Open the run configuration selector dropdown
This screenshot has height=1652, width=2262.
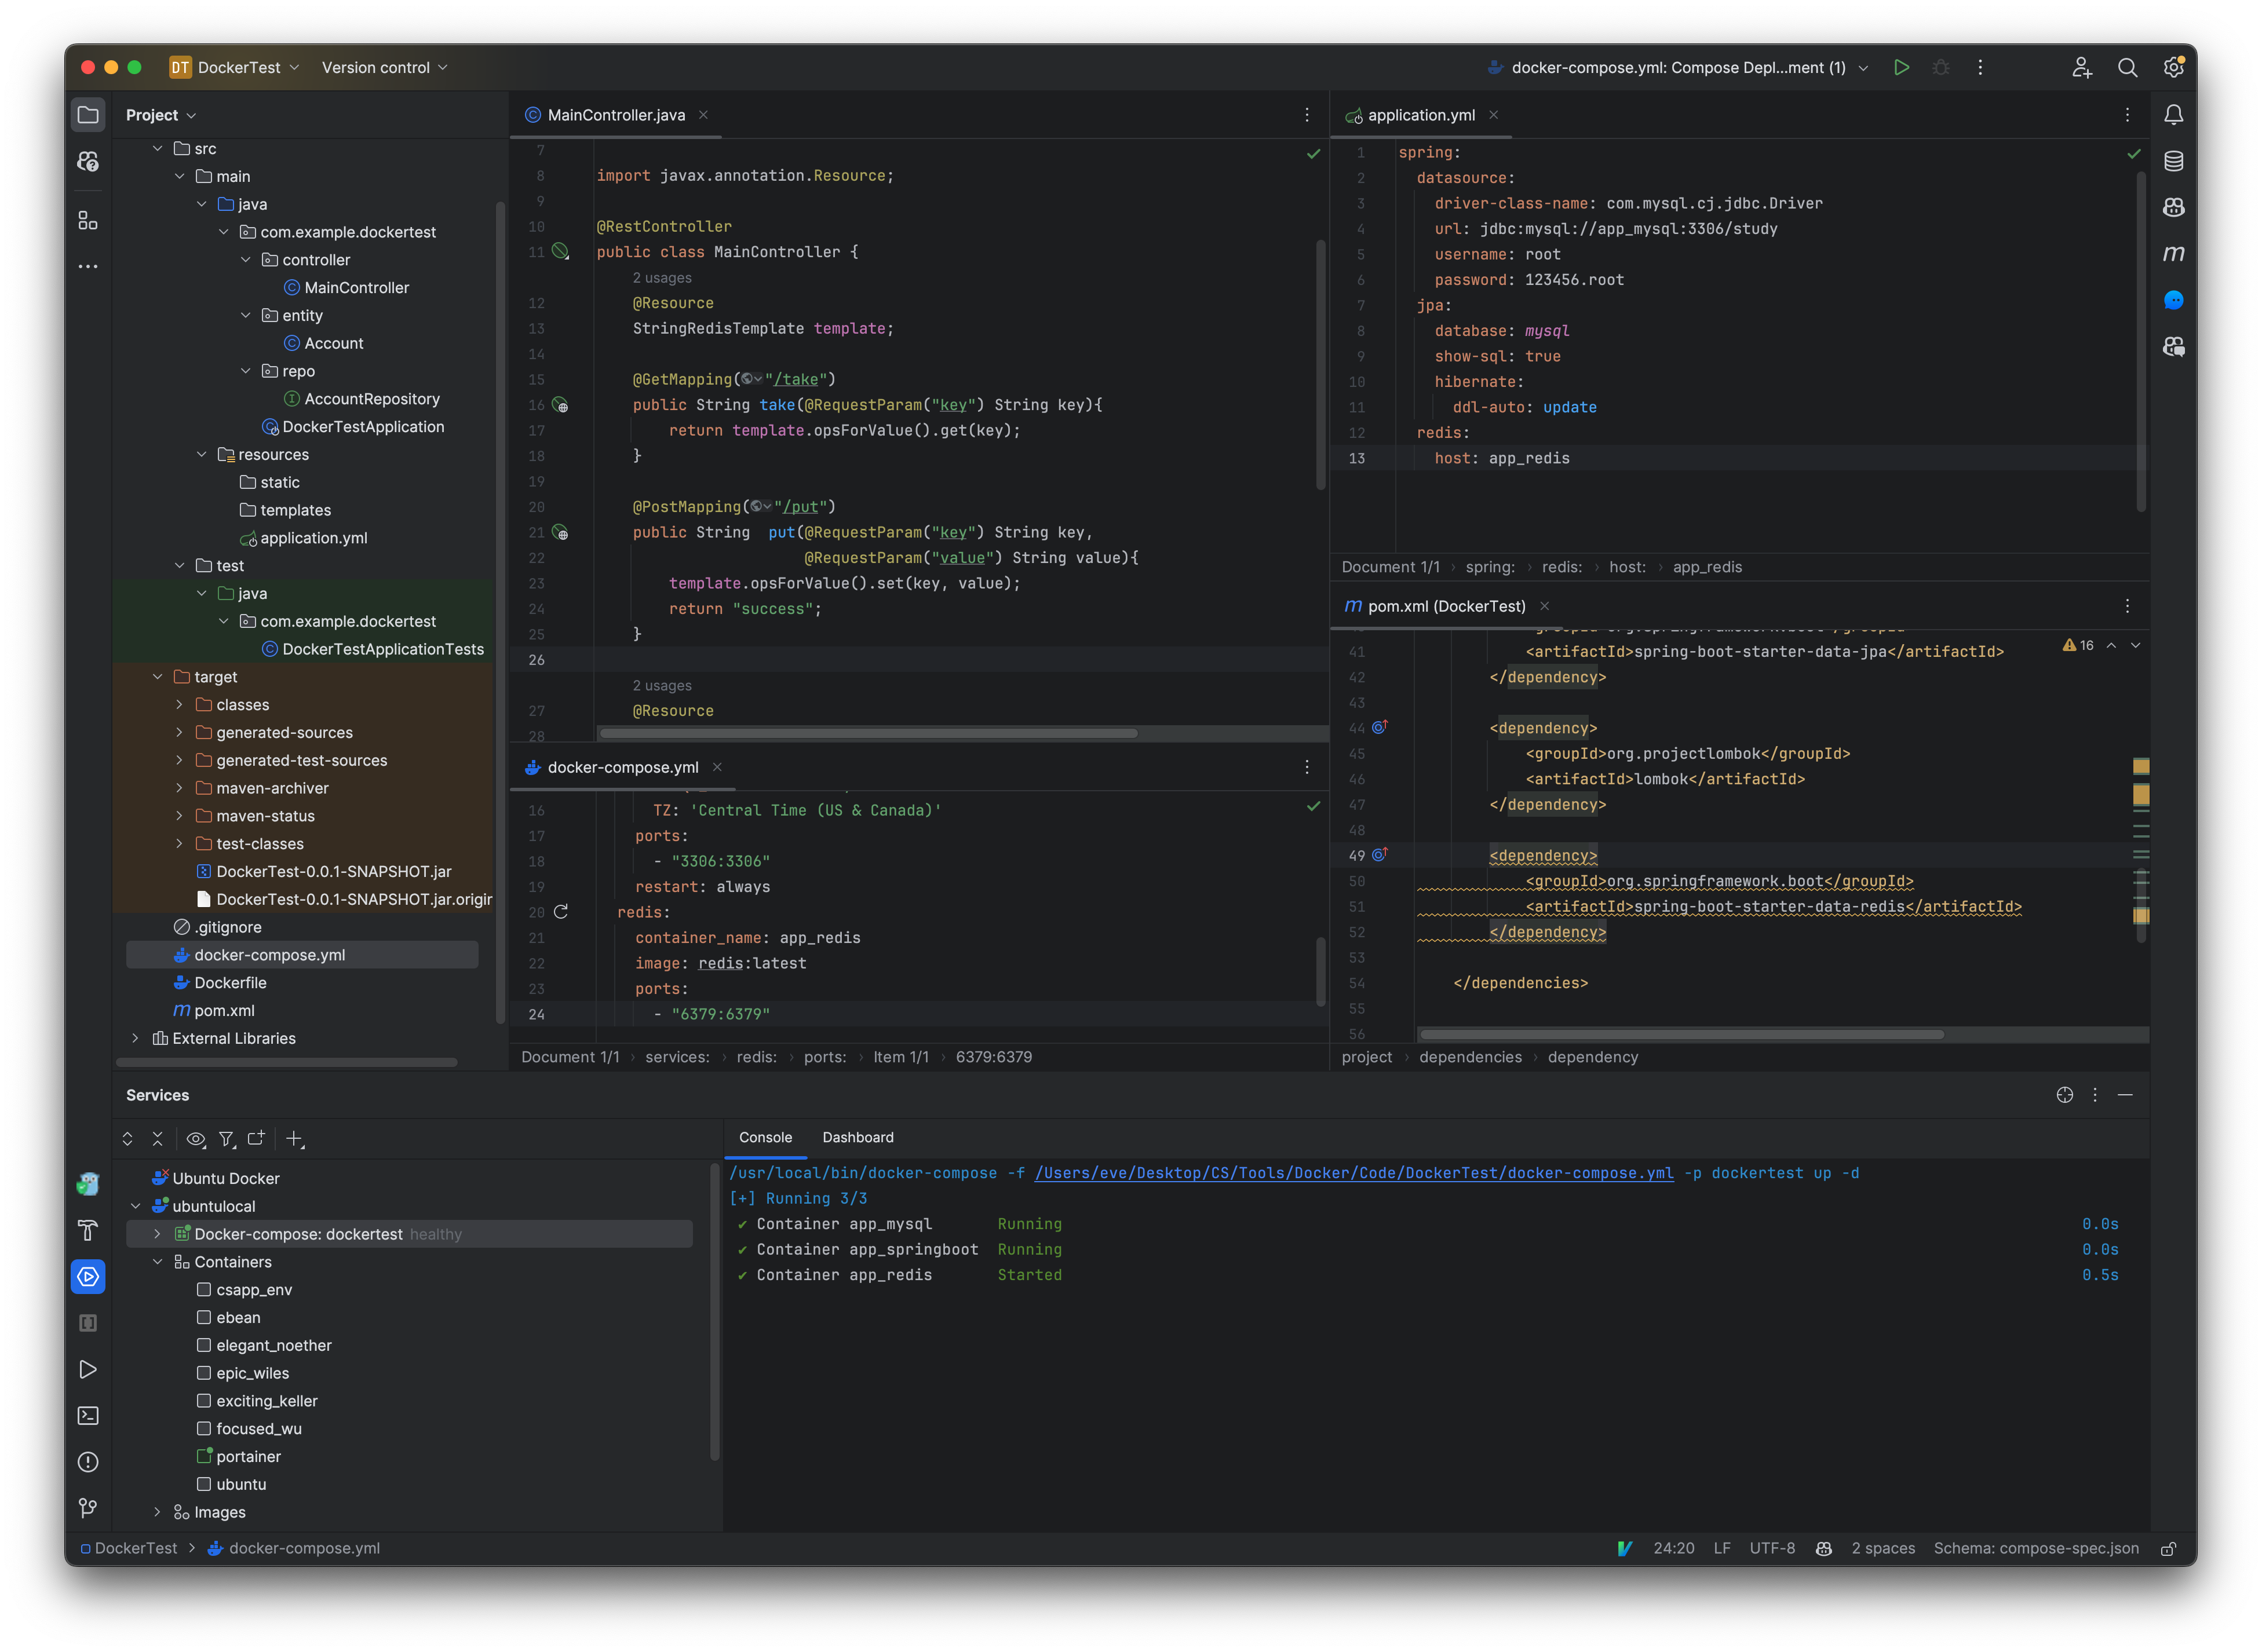1678,67
